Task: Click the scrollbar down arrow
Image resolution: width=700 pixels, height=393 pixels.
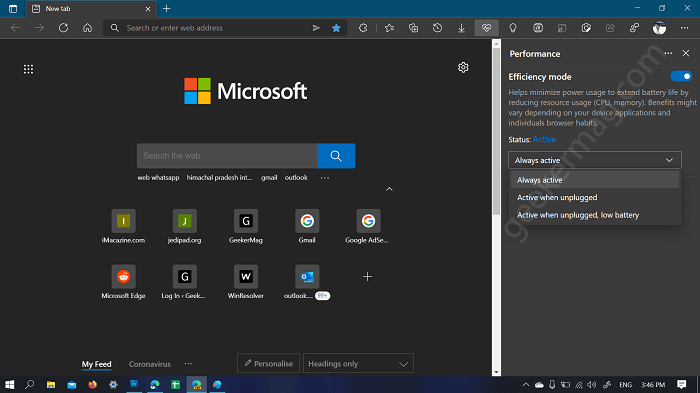Action: coord(496,372)
